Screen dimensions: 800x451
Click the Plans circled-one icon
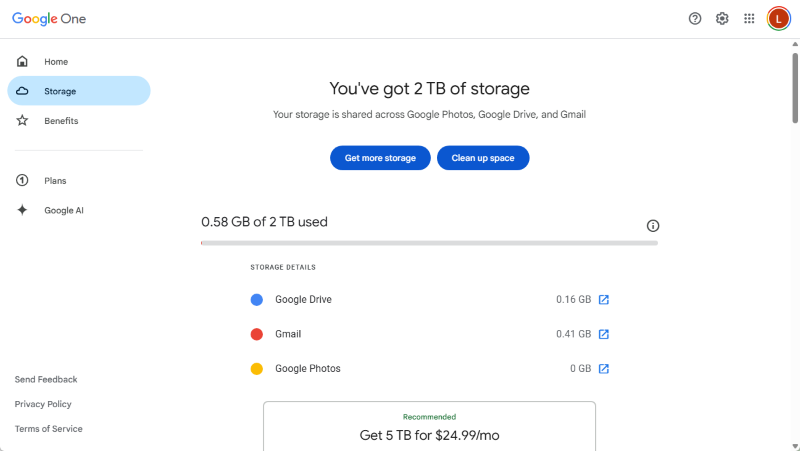(x=22, y=180)
